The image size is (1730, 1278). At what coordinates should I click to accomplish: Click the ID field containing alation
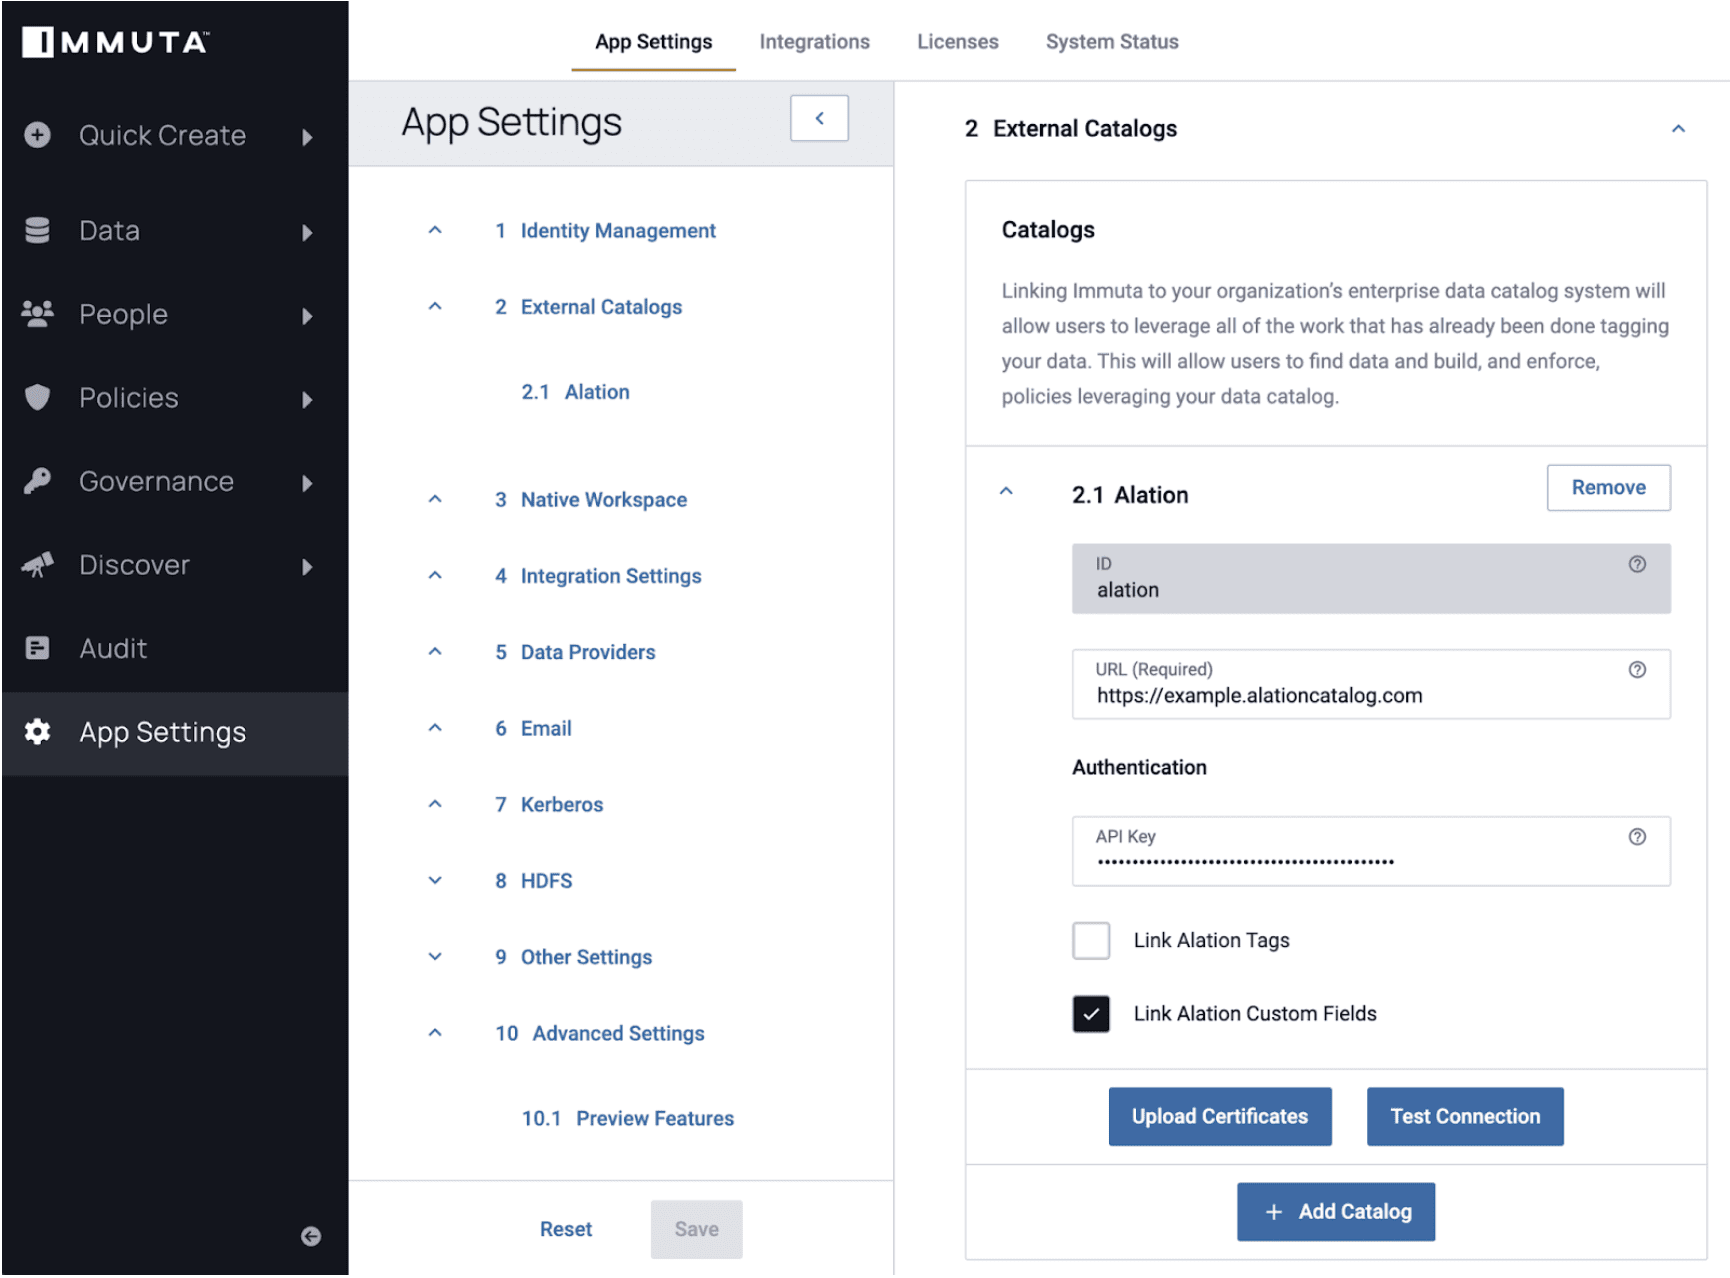(1371, 579)
